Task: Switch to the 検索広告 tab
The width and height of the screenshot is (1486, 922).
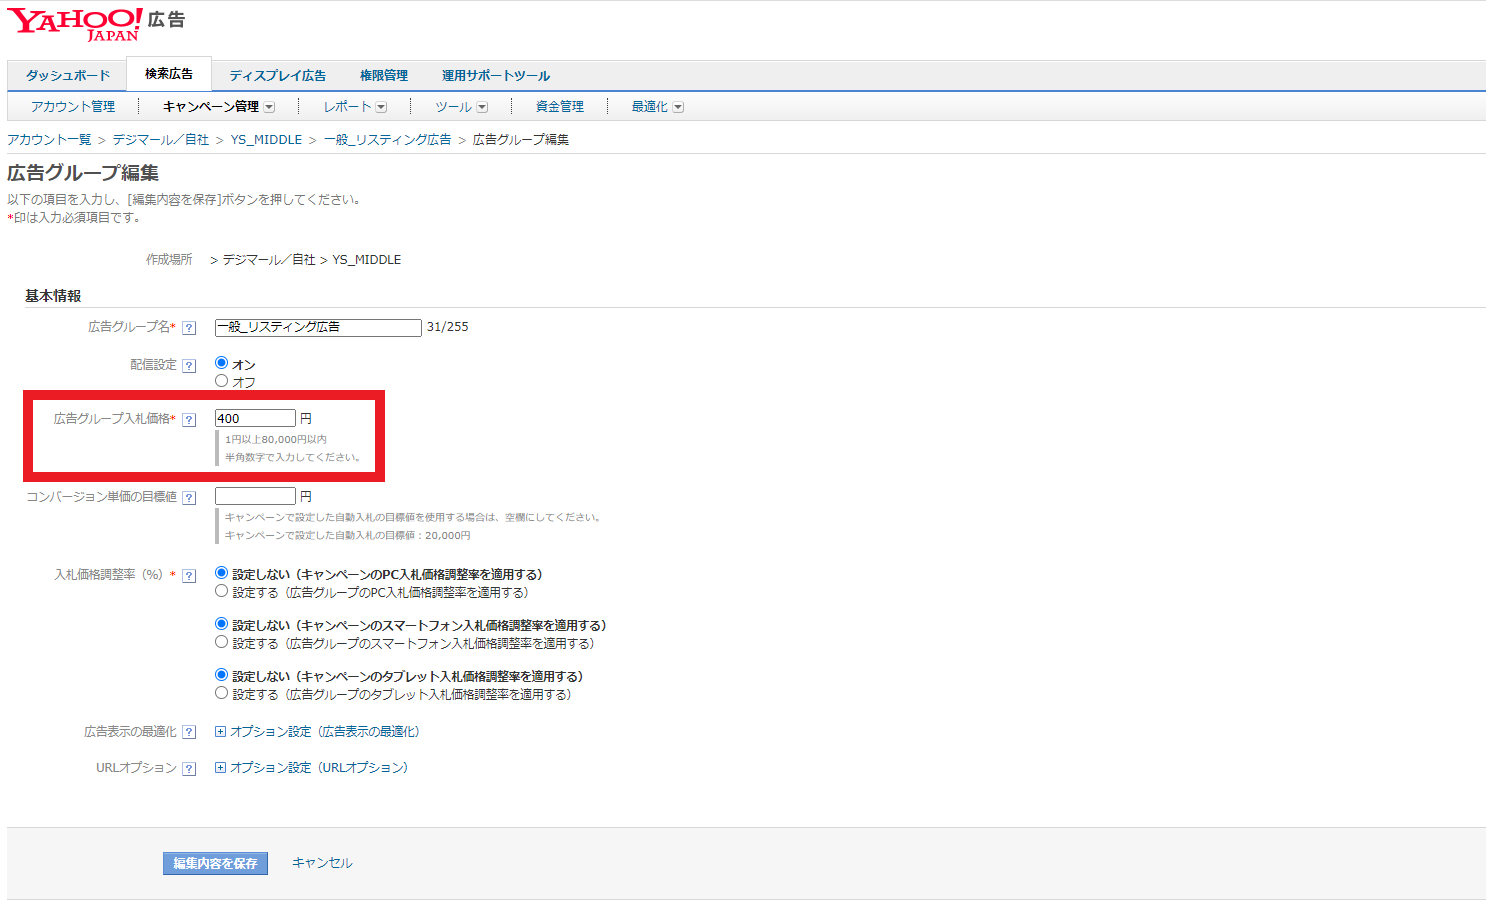Action: click(x=169, y=74)
